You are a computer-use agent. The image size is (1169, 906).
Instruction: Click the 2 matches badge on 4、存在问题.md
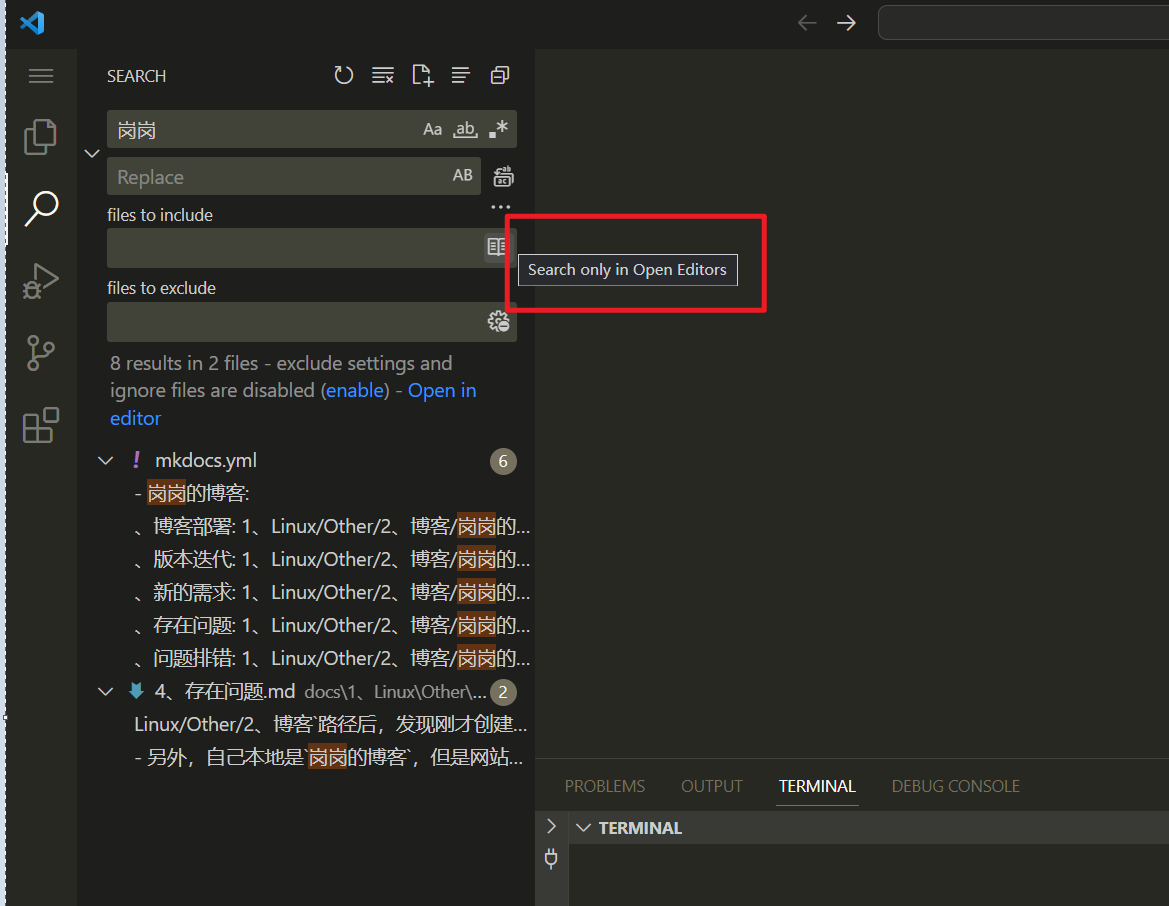[x=503, y=693]
